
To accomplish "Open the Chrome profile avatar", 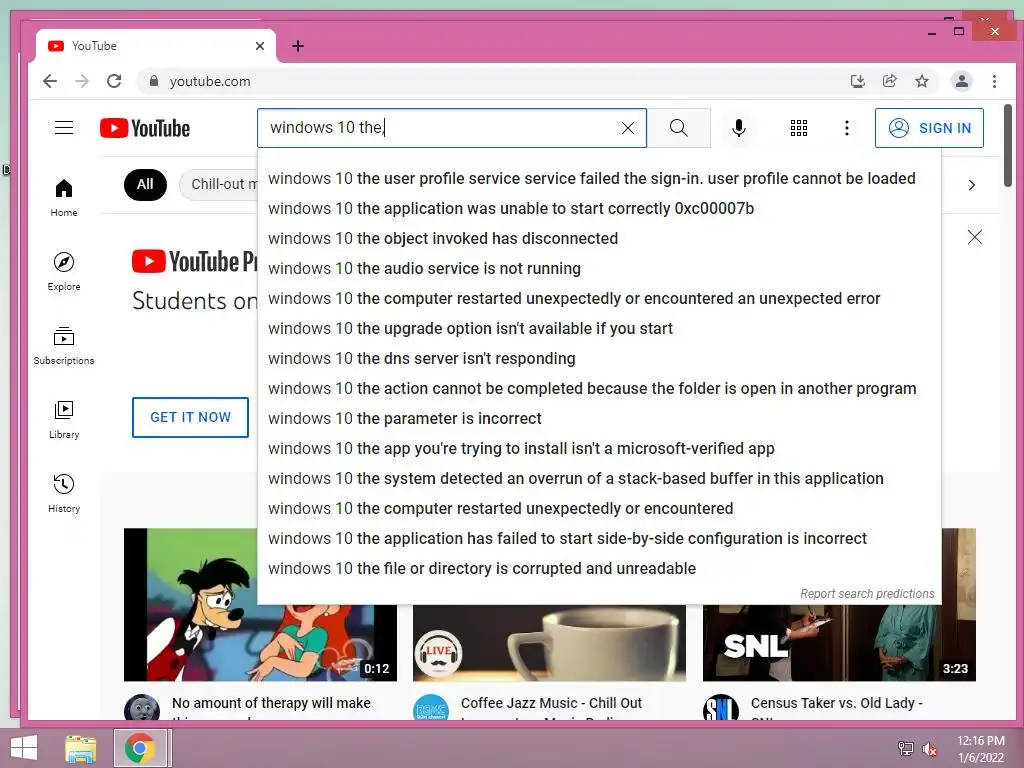I will pyautogui.click(x=961, y=81).
